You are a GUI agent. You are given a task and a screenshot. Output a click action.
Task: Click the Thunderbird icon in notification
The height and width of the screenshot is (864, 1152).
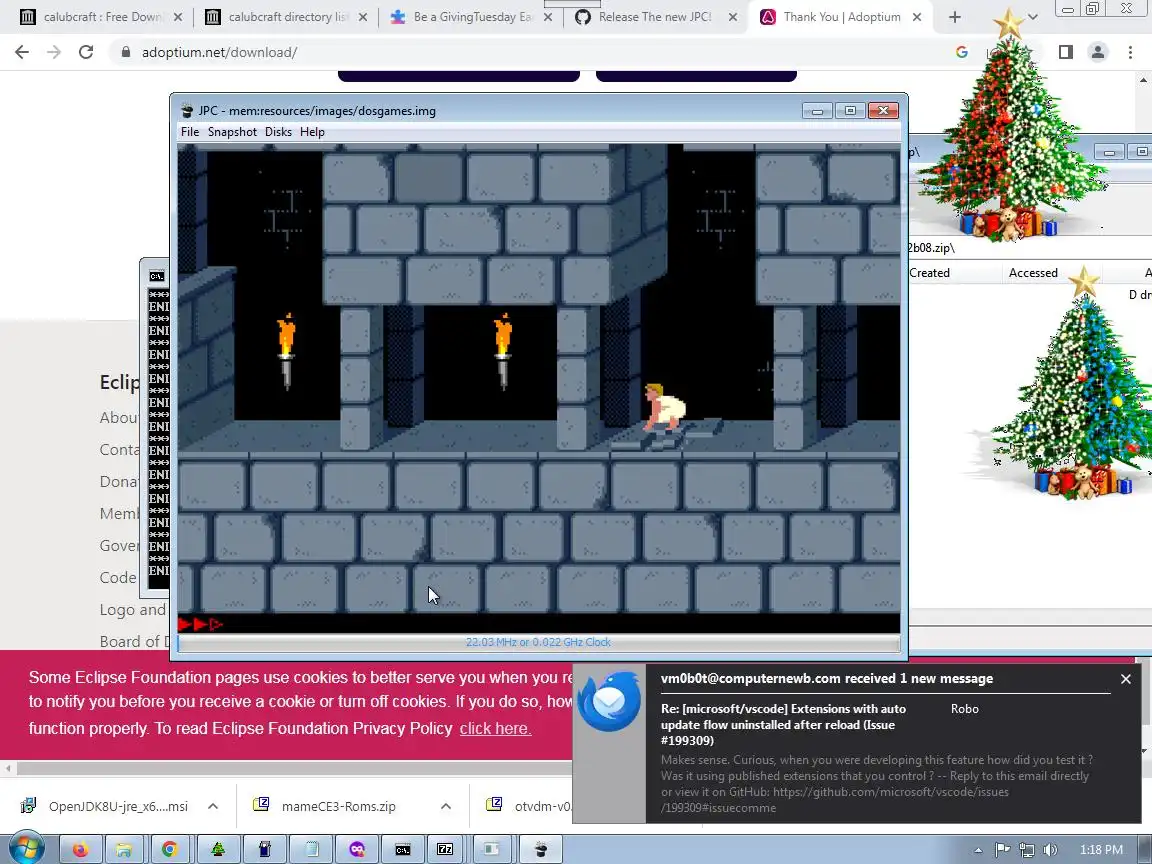click(x=609, y=702)
